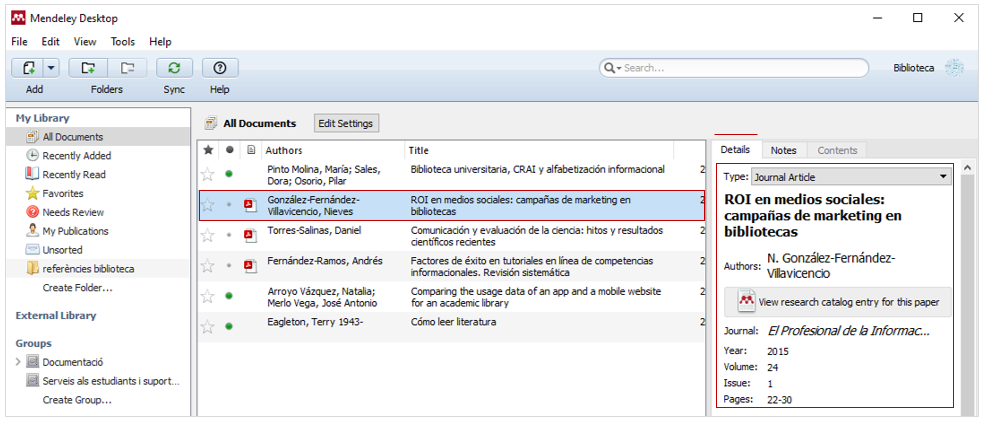
Task: Click the Journal field value
Action: (x=848, y=331)
